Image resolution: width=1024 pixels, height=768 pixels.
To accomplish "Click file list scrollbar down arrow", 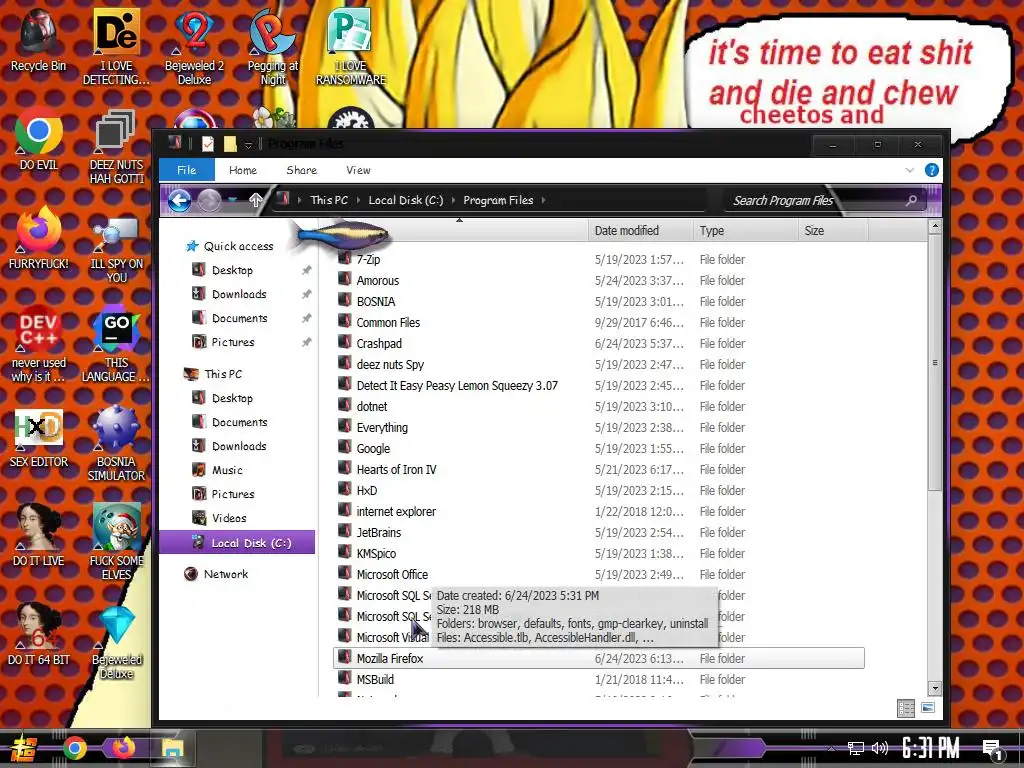I will pos(935,688).
